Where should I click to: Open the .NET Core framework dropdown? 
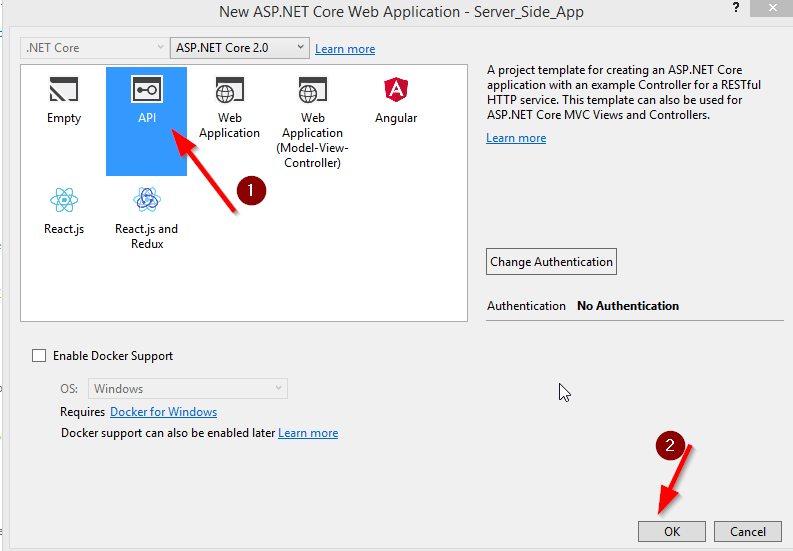(94, 48)
